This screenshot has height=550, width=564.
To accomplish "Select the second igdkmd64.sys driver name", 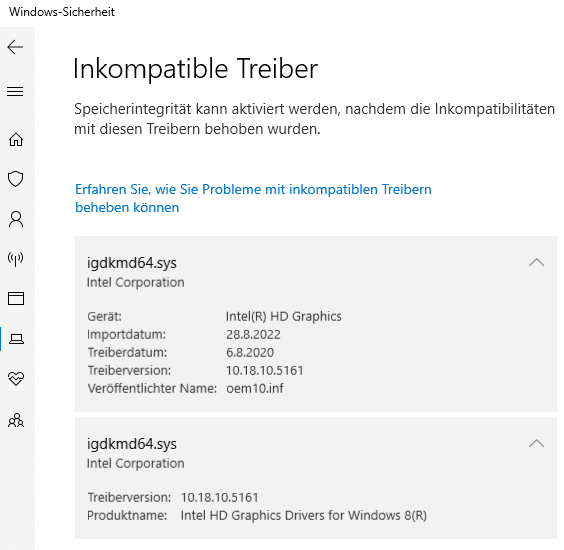I will (132, 444).
